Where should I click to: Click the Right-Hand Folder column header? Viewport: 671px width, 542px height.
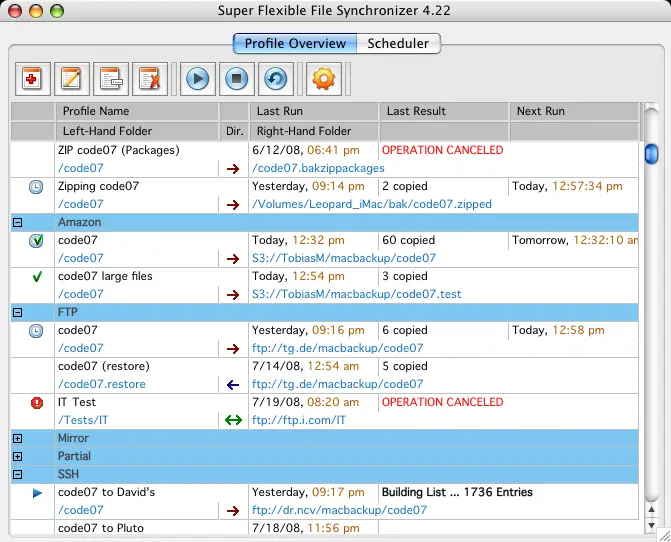(x=314, y=131)
